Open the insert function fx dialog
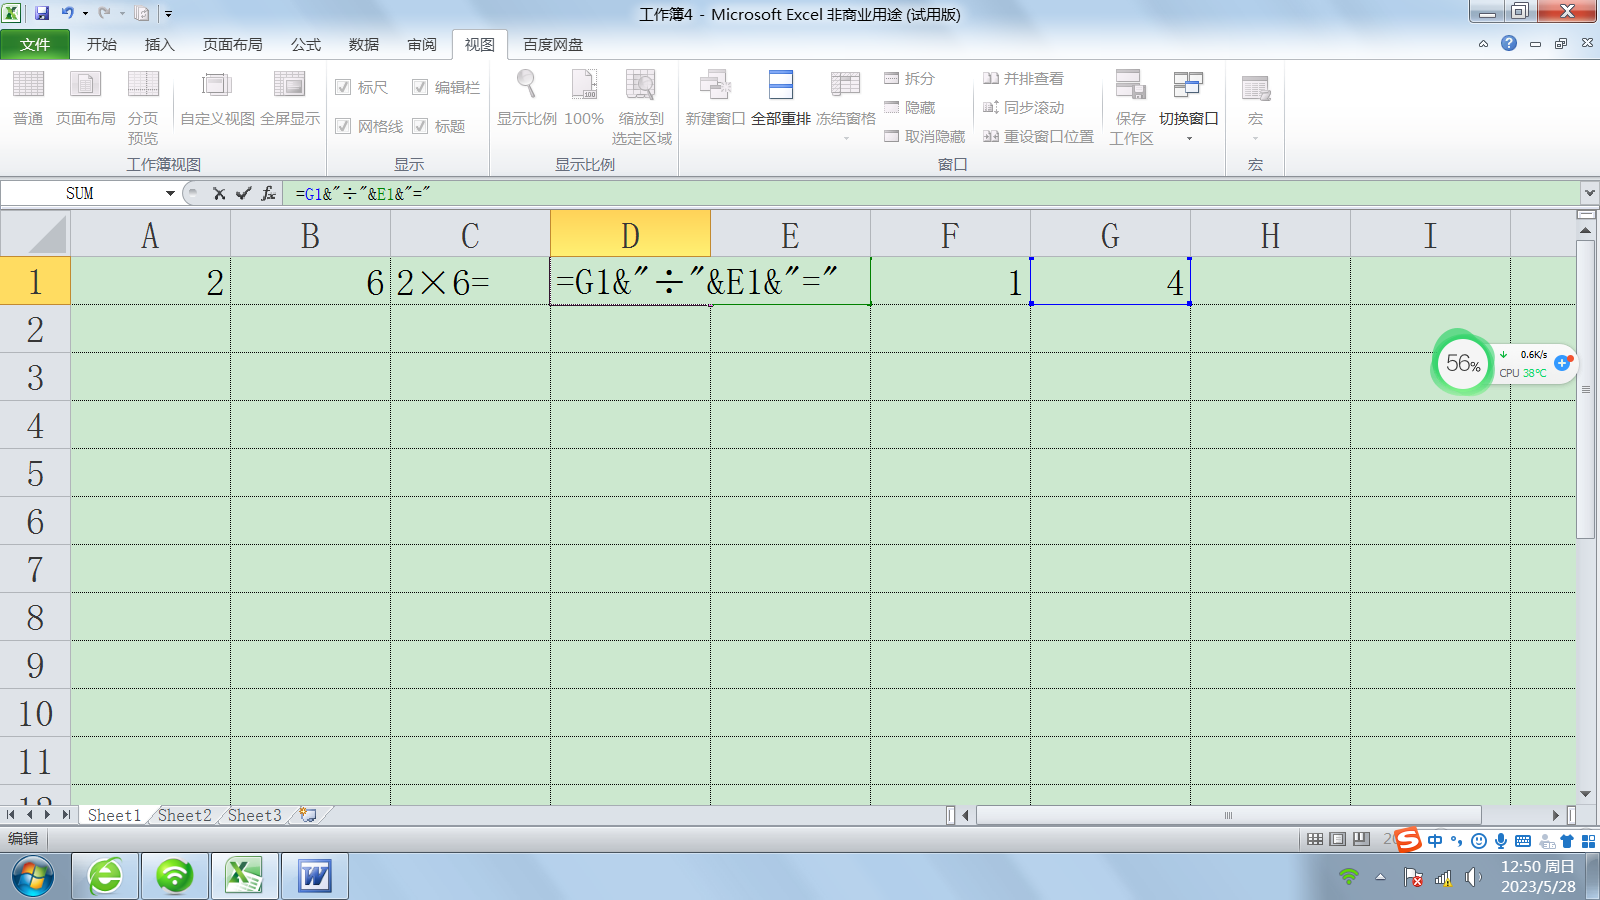The image size is (1600, 900). tap(268, 194)
